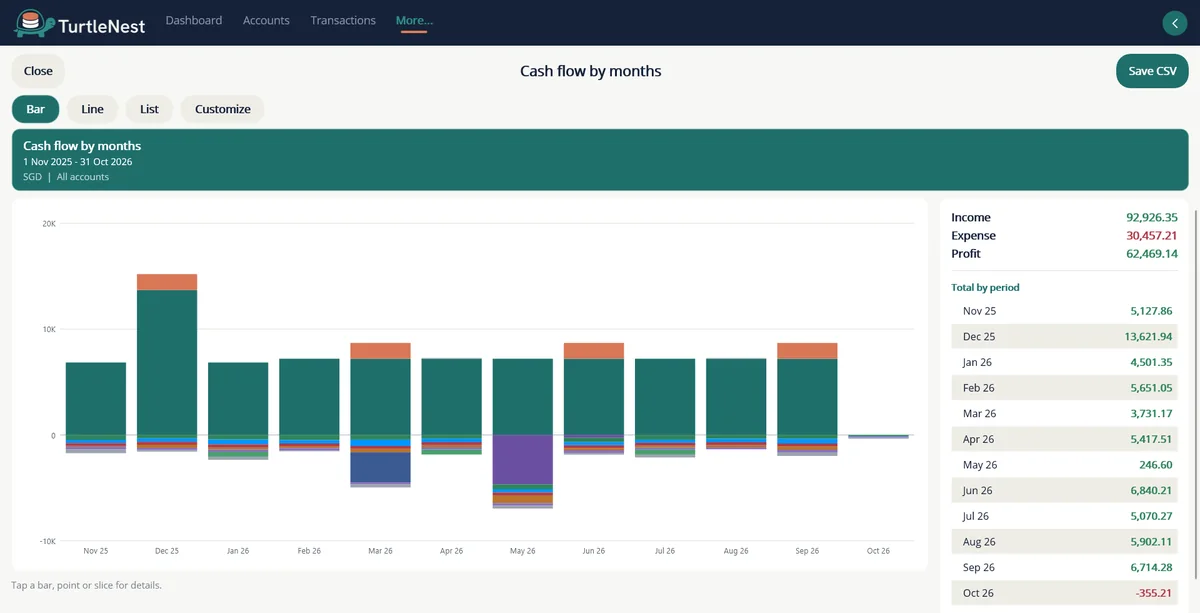Click the Jan 26 total row
The height and width of the screenshot is (613, 1200).
[1064, 362]
